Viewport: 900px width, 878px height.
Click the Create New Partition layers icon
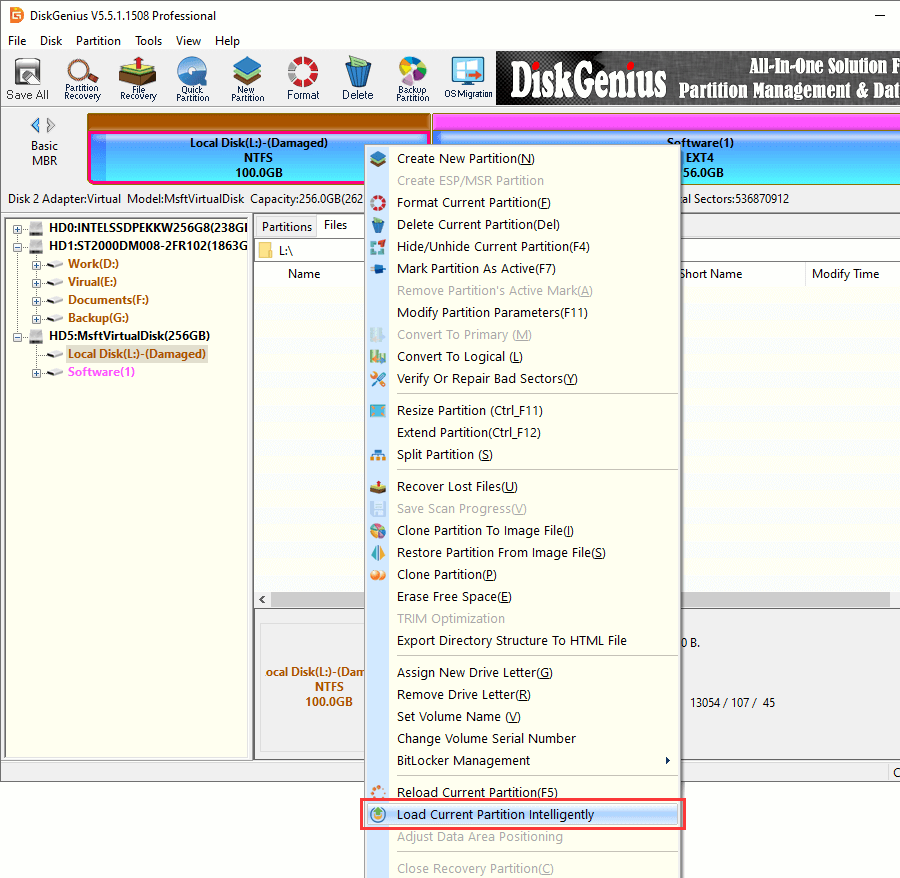(x=378, y=159)
